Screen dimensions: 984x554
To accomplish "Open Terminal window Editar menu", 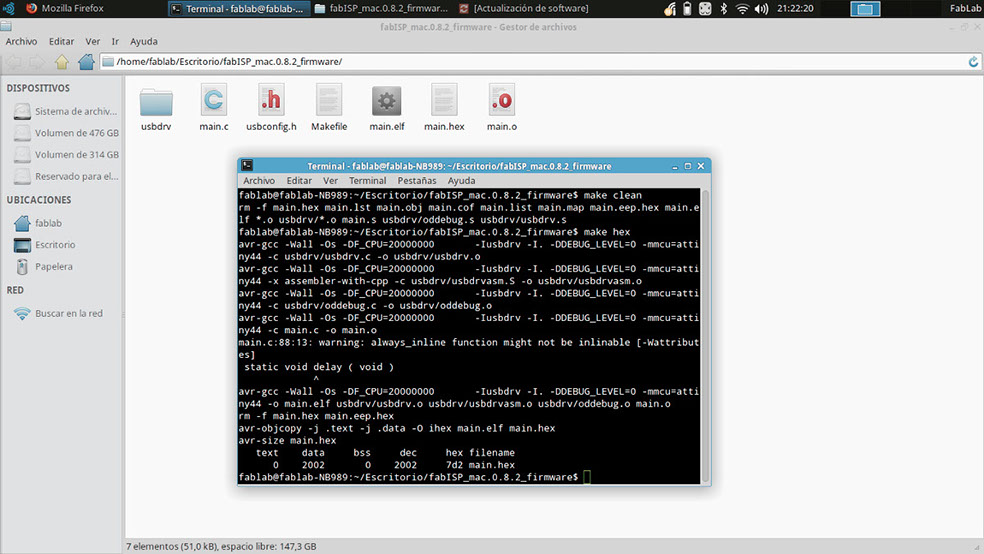I will [299, 181].
